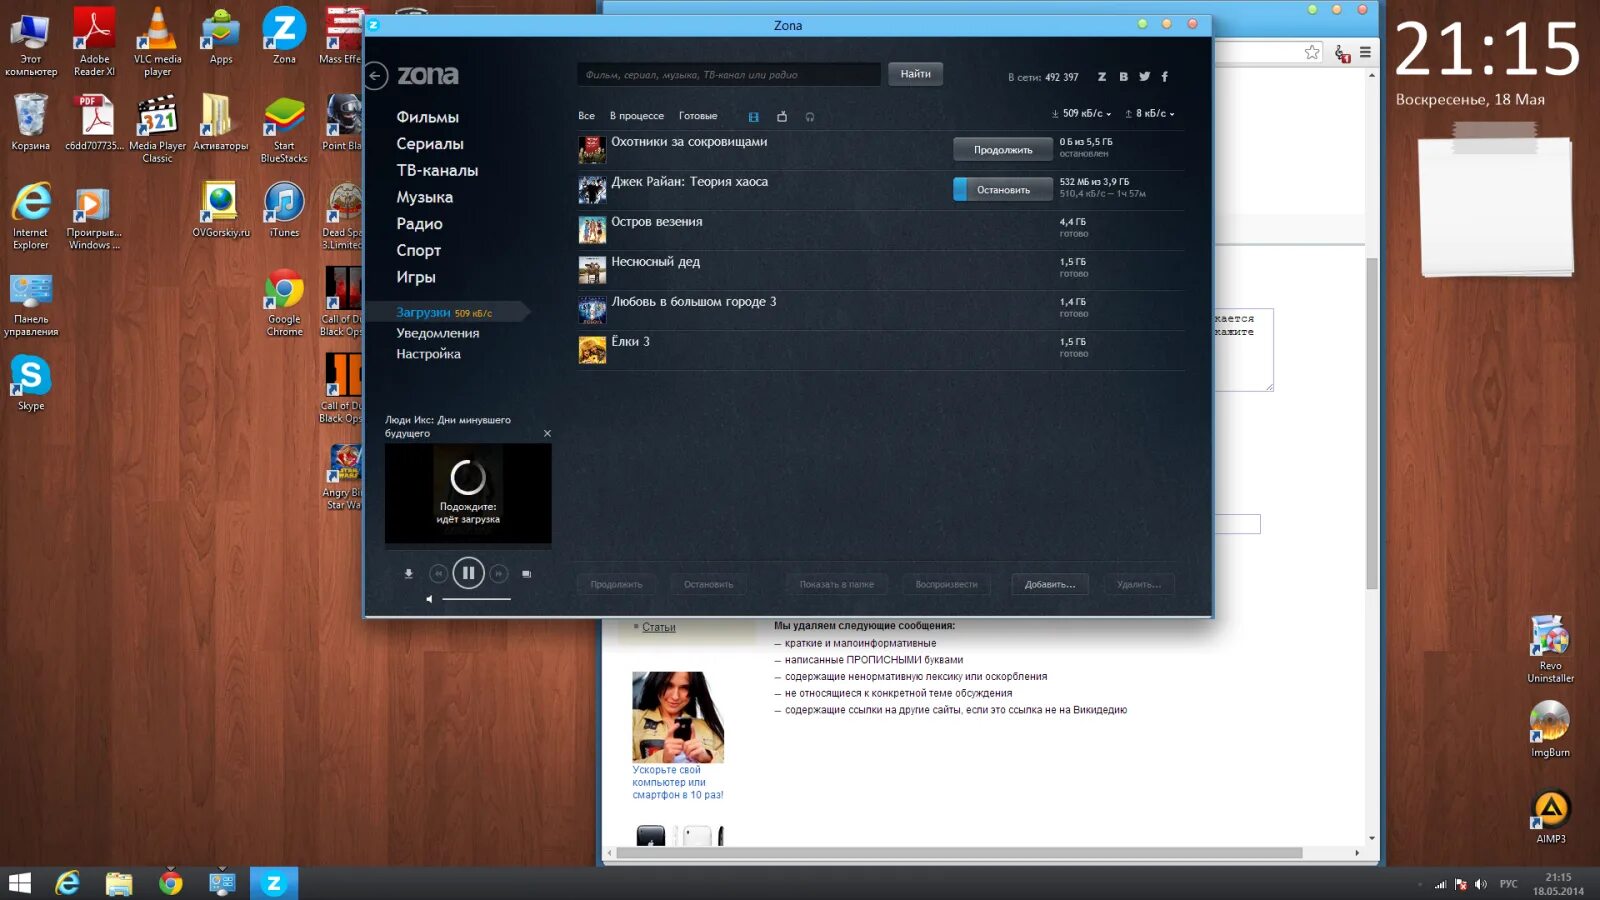Open Настройка in the sidebar
The image size is (1600, 900).
point(428,354)
